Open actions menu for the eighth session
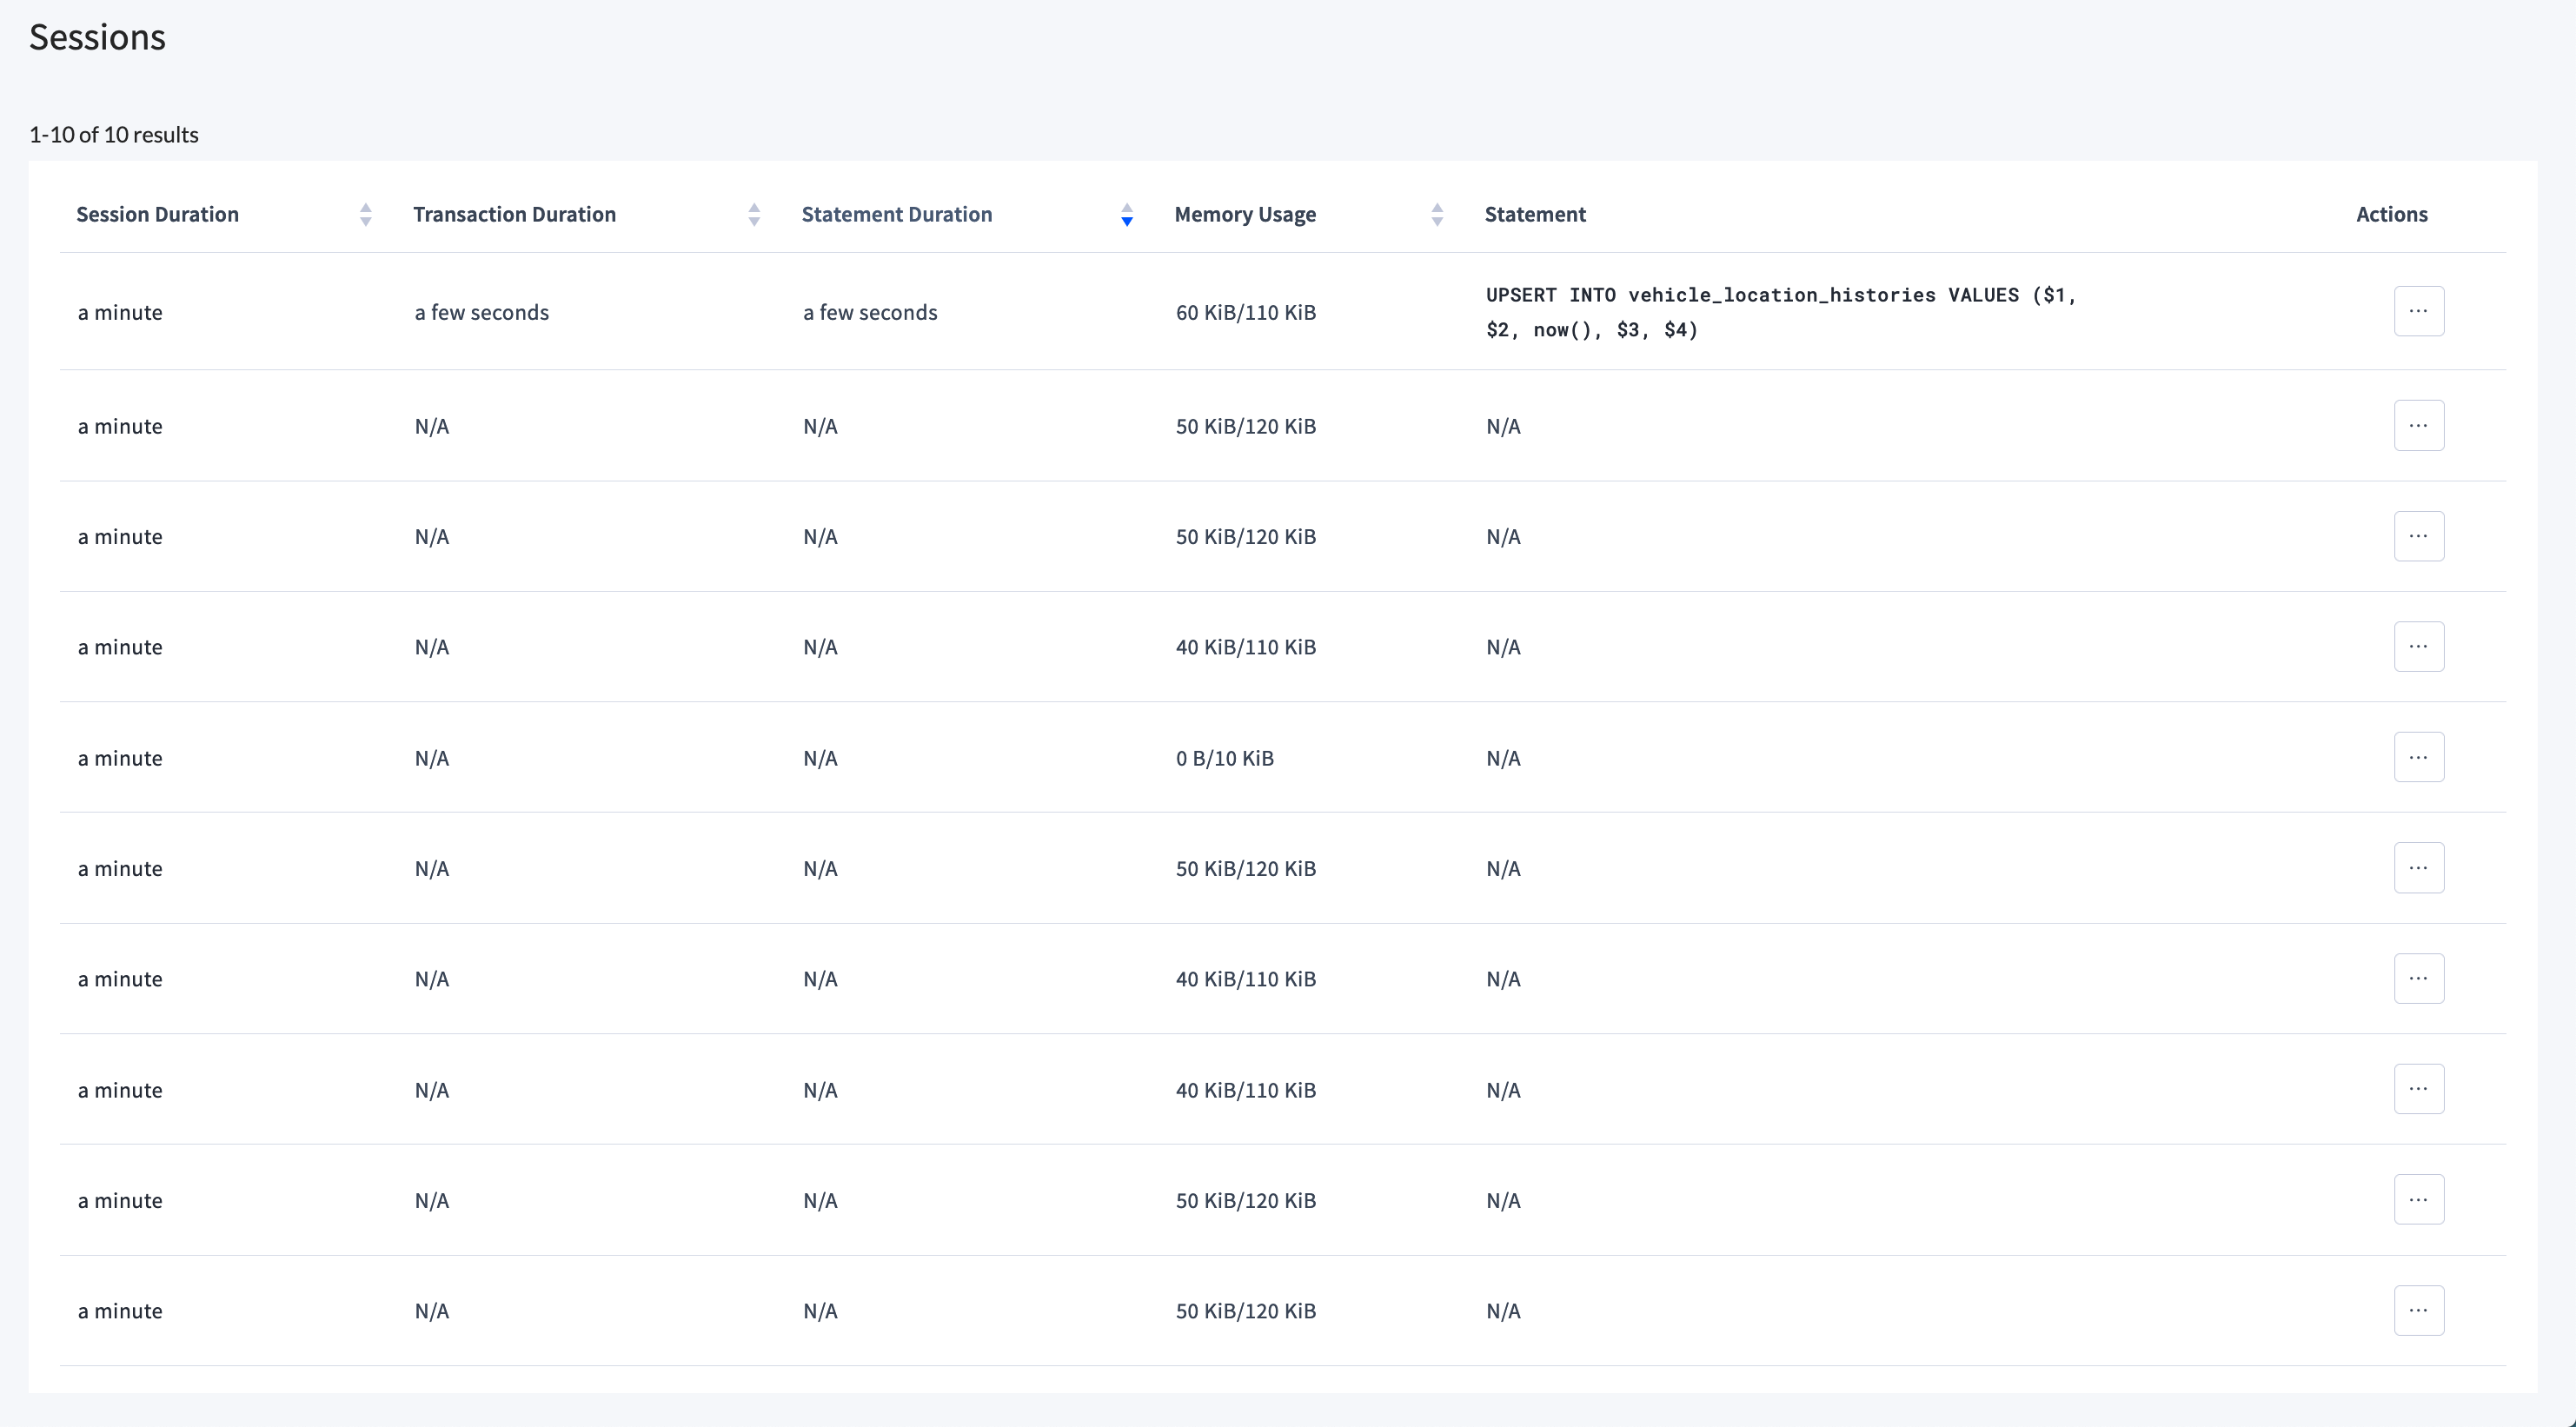The height and width of the screenshot is (1427, 2576). 2419,1089
